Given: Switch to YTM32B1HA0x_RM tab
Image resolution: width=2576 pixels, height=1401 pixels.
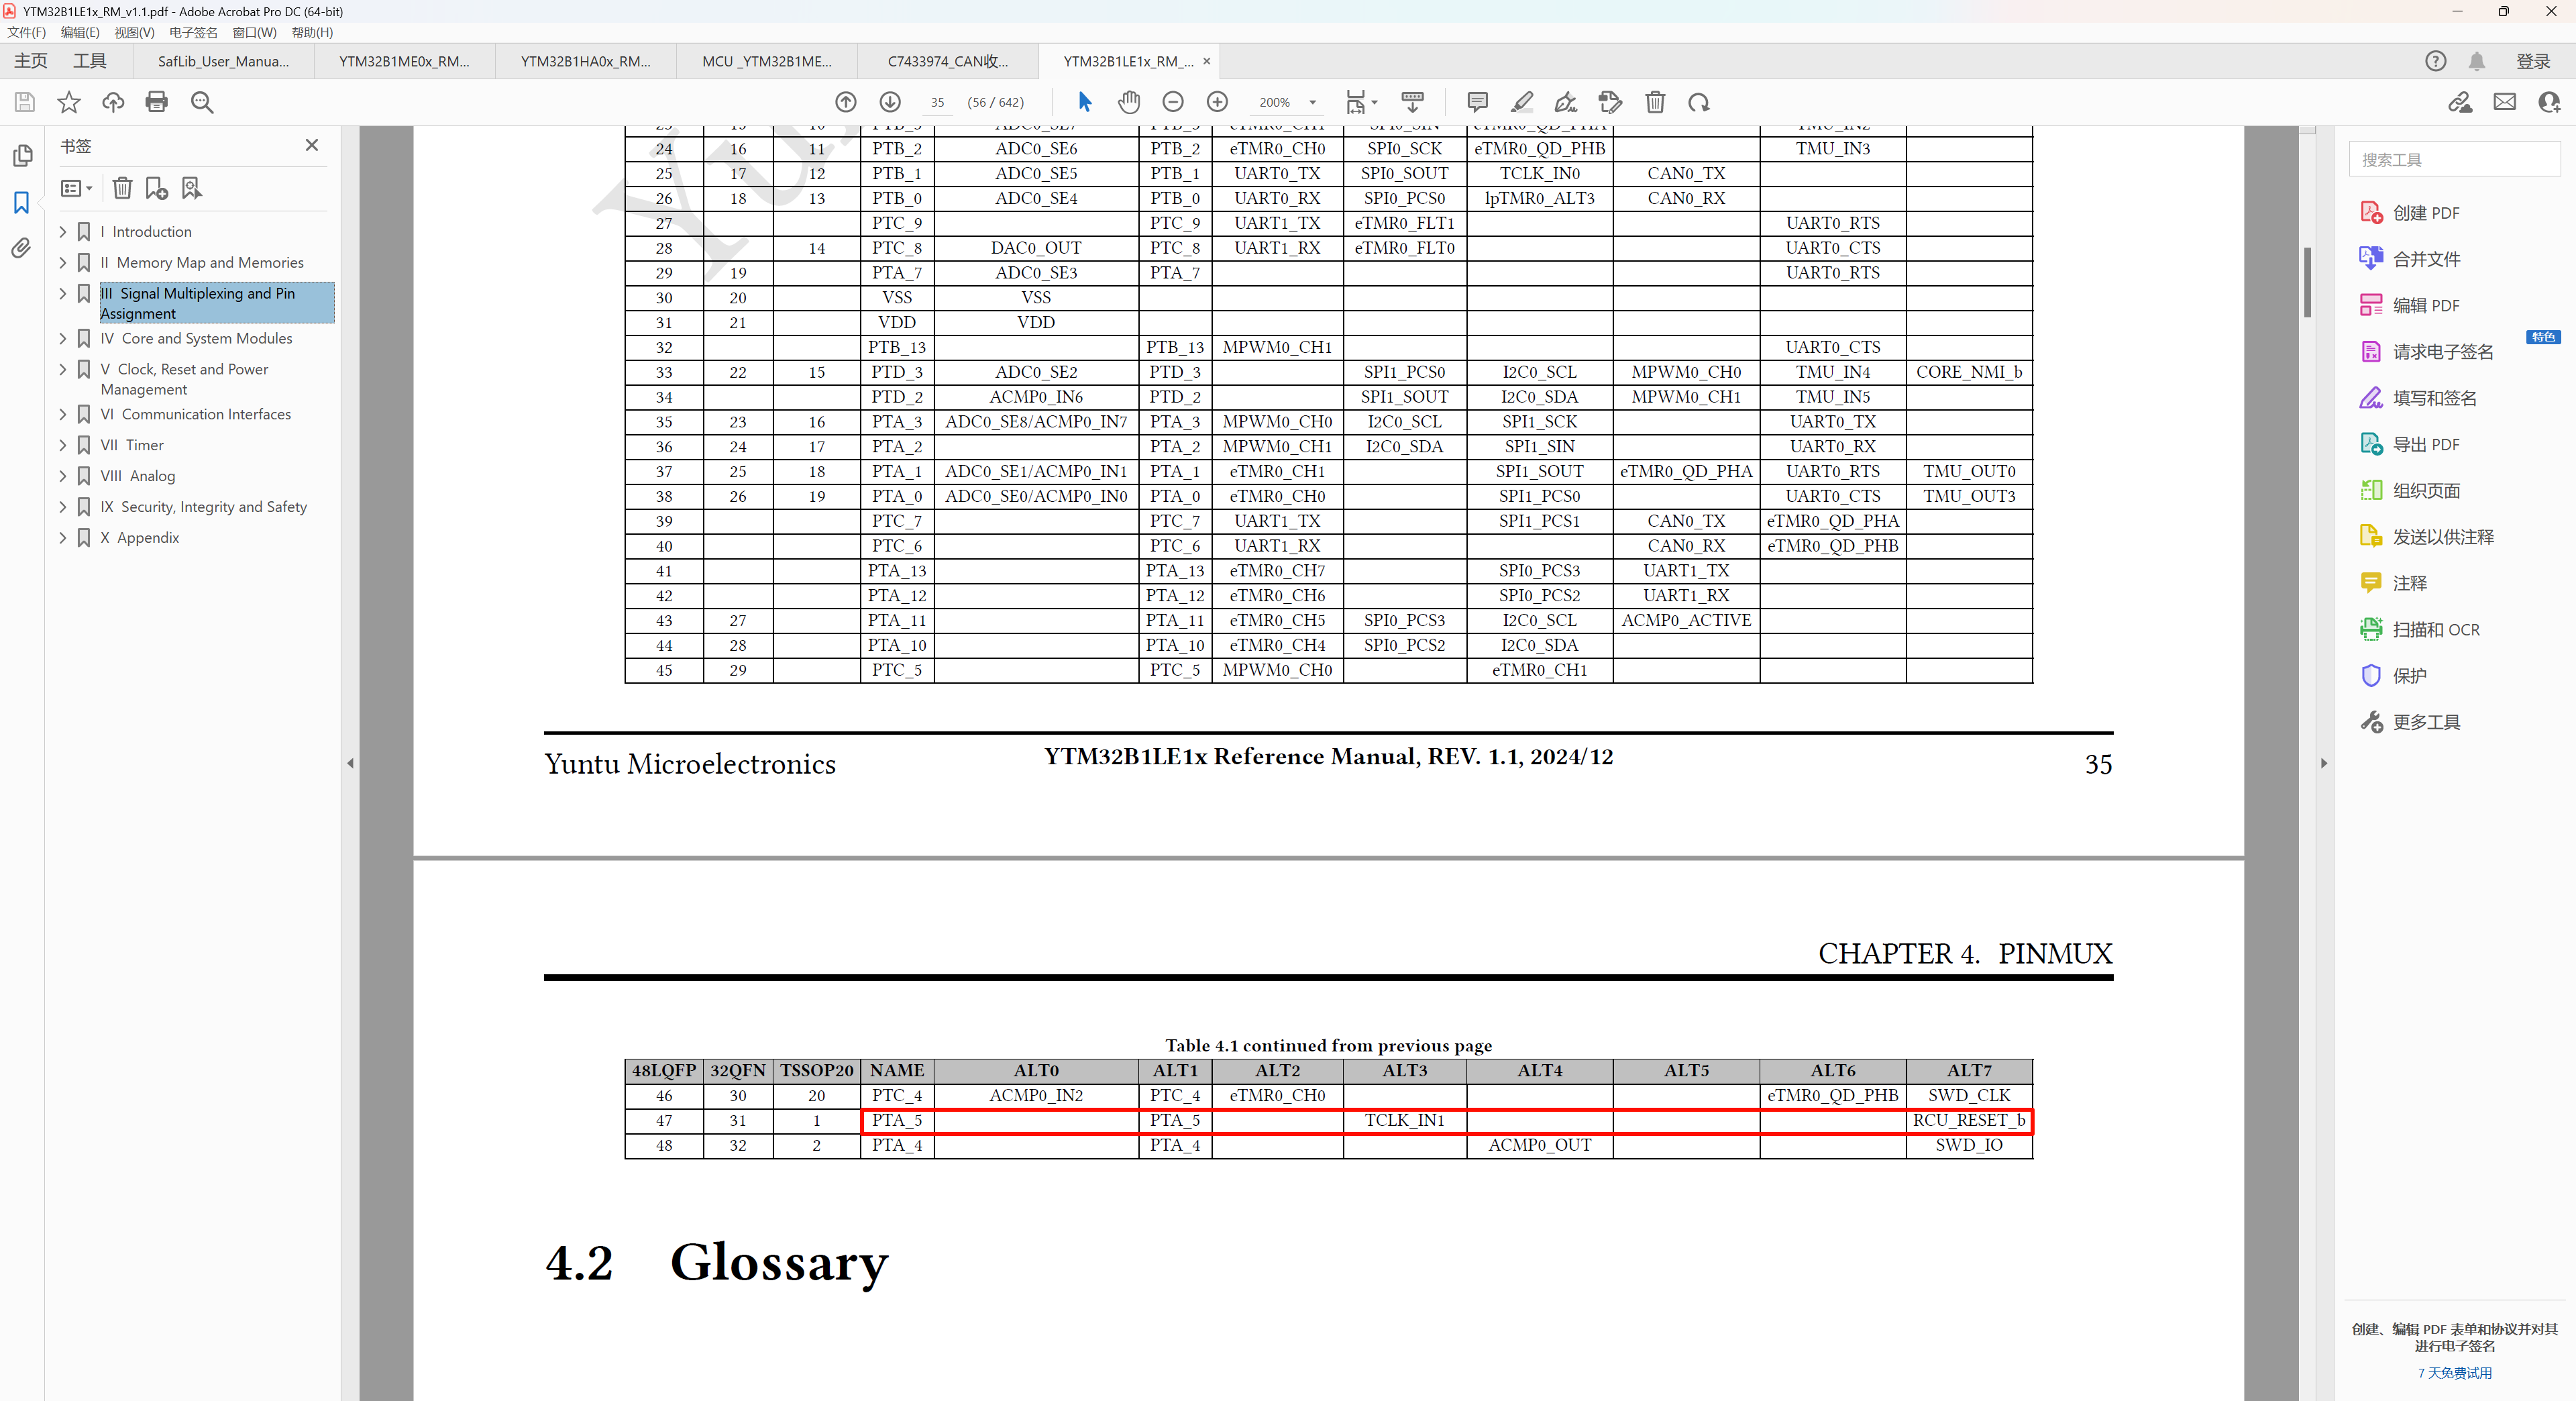Looking at the screenshot, I should point(585,61).
